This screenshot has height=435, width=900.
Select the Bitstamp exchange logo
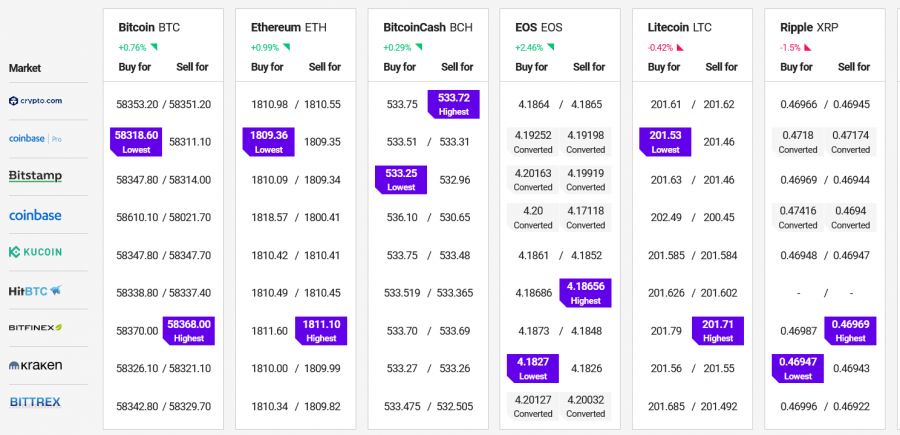click(x=35, y=176)
